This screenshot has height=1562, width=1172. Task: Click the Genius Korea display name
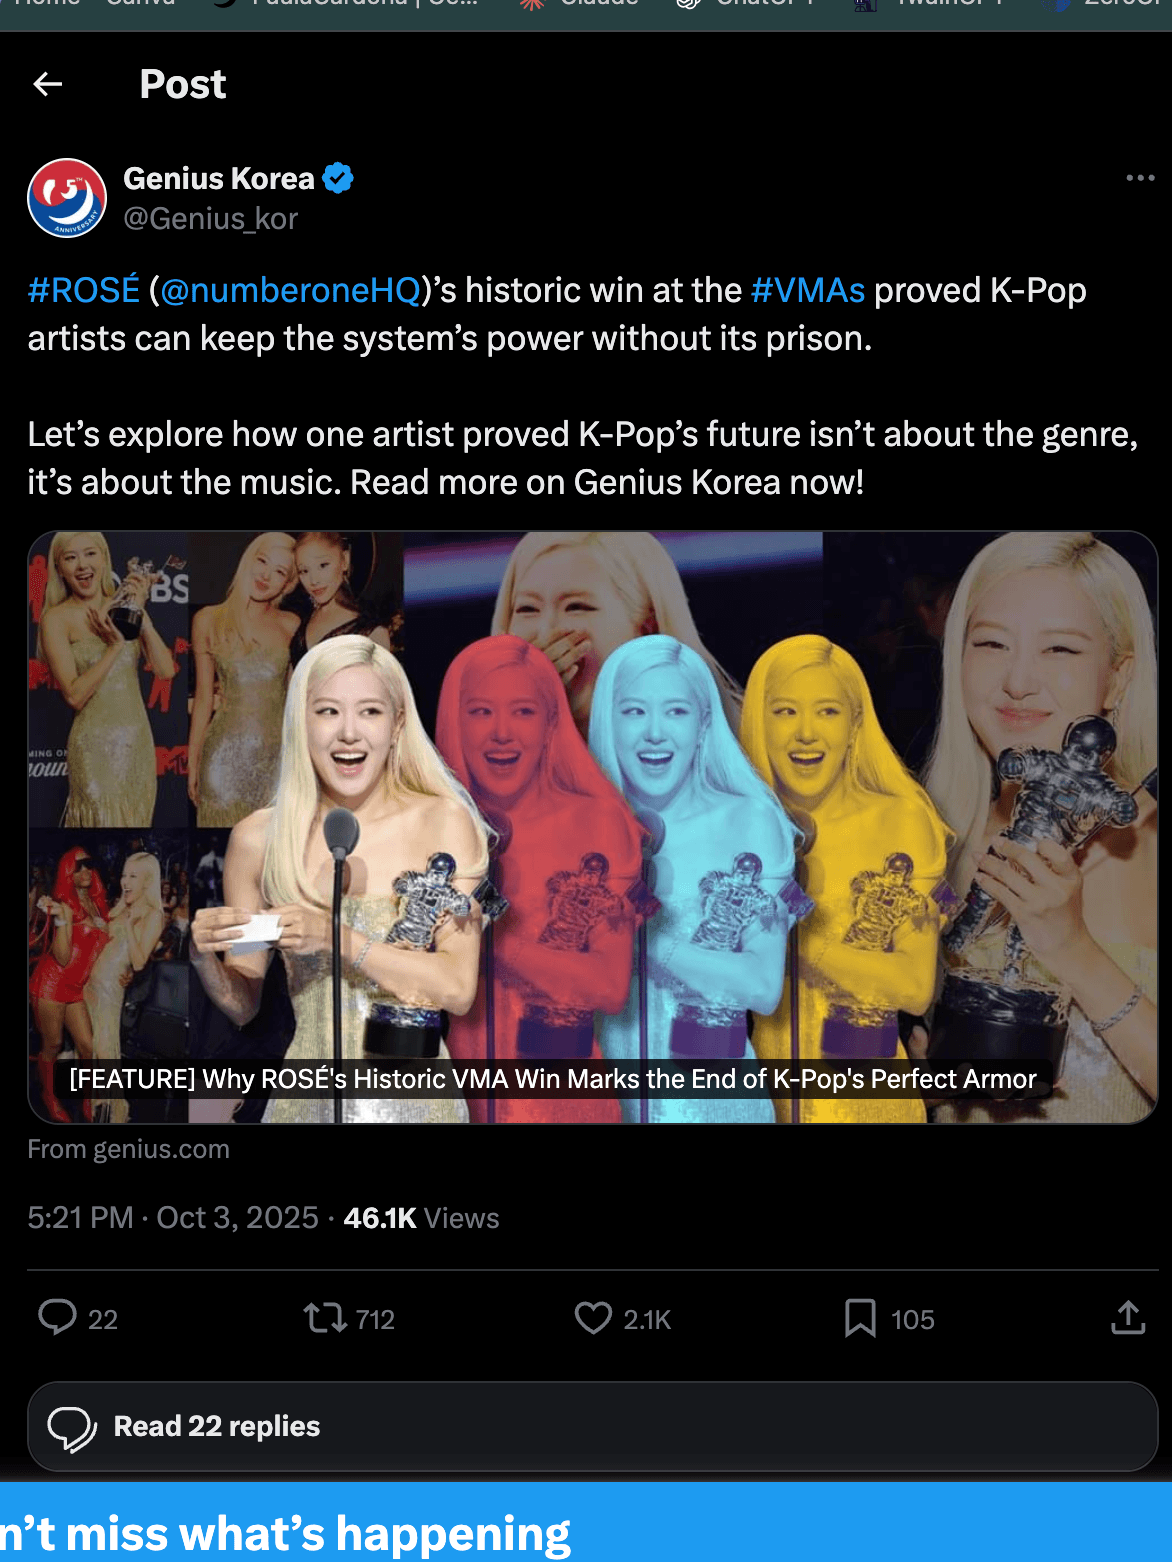(219, 179)
